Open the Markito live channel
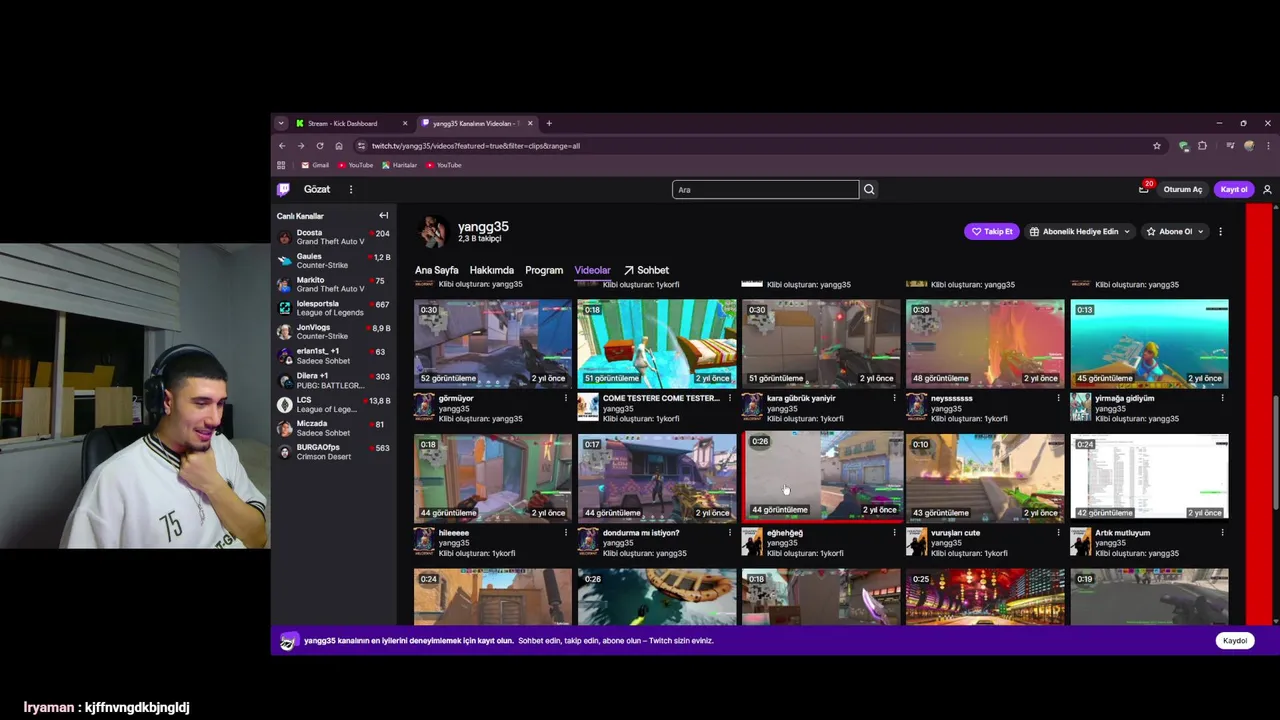This screenshot has height=720, width=1280. (x=333, y=284)
